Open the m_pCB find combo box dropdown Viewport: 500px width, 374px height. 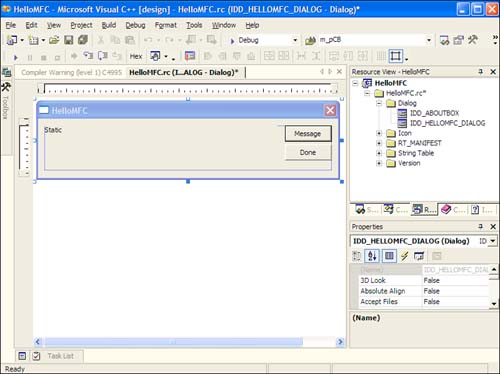pyautogui.click(x=429, y=40)
